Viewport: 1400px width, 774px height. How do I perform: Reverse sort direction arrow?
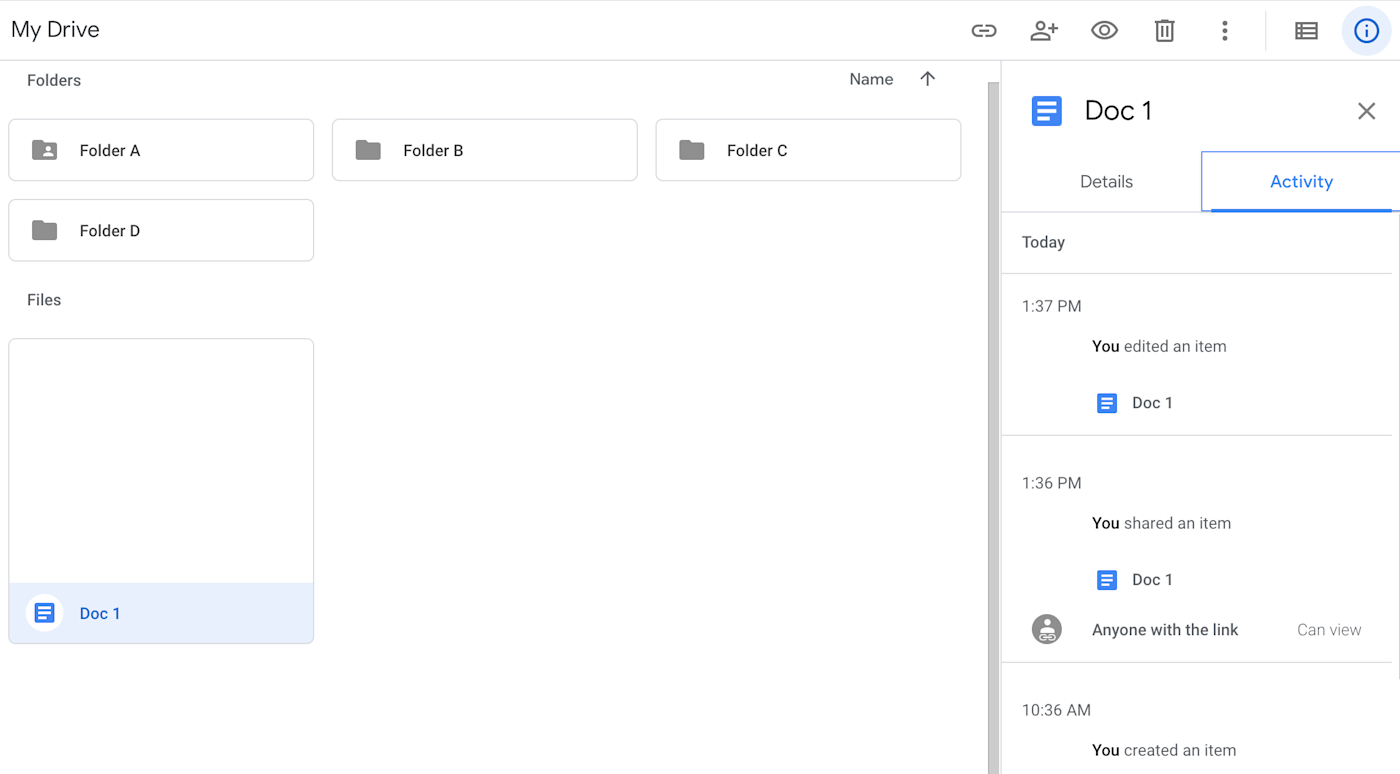click(927, 79)
